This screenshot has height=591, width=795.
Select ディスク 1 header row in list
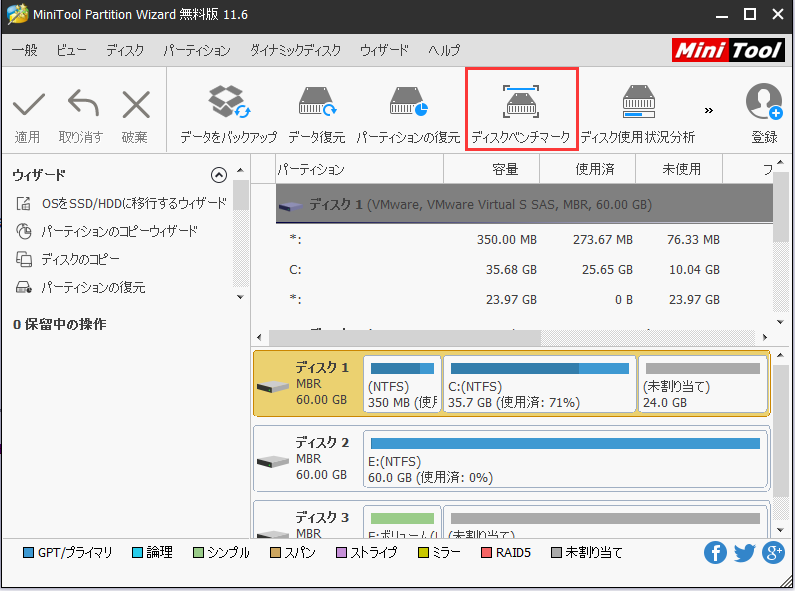click(x=524, y=204)
